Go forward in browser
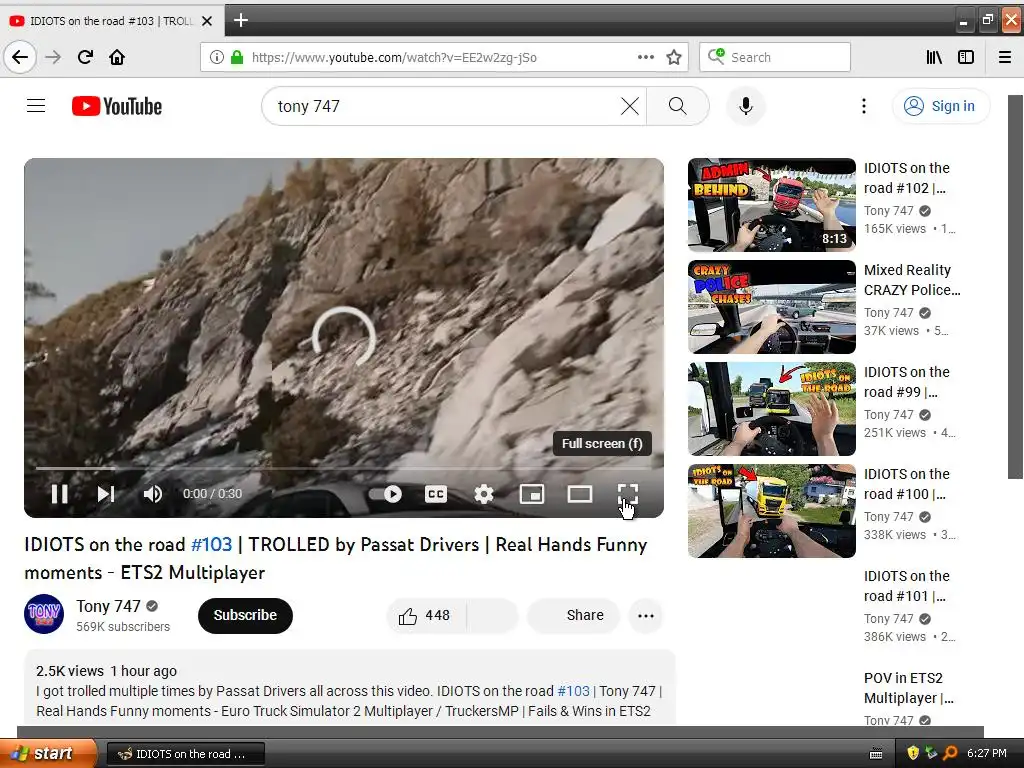 point(53,57)
